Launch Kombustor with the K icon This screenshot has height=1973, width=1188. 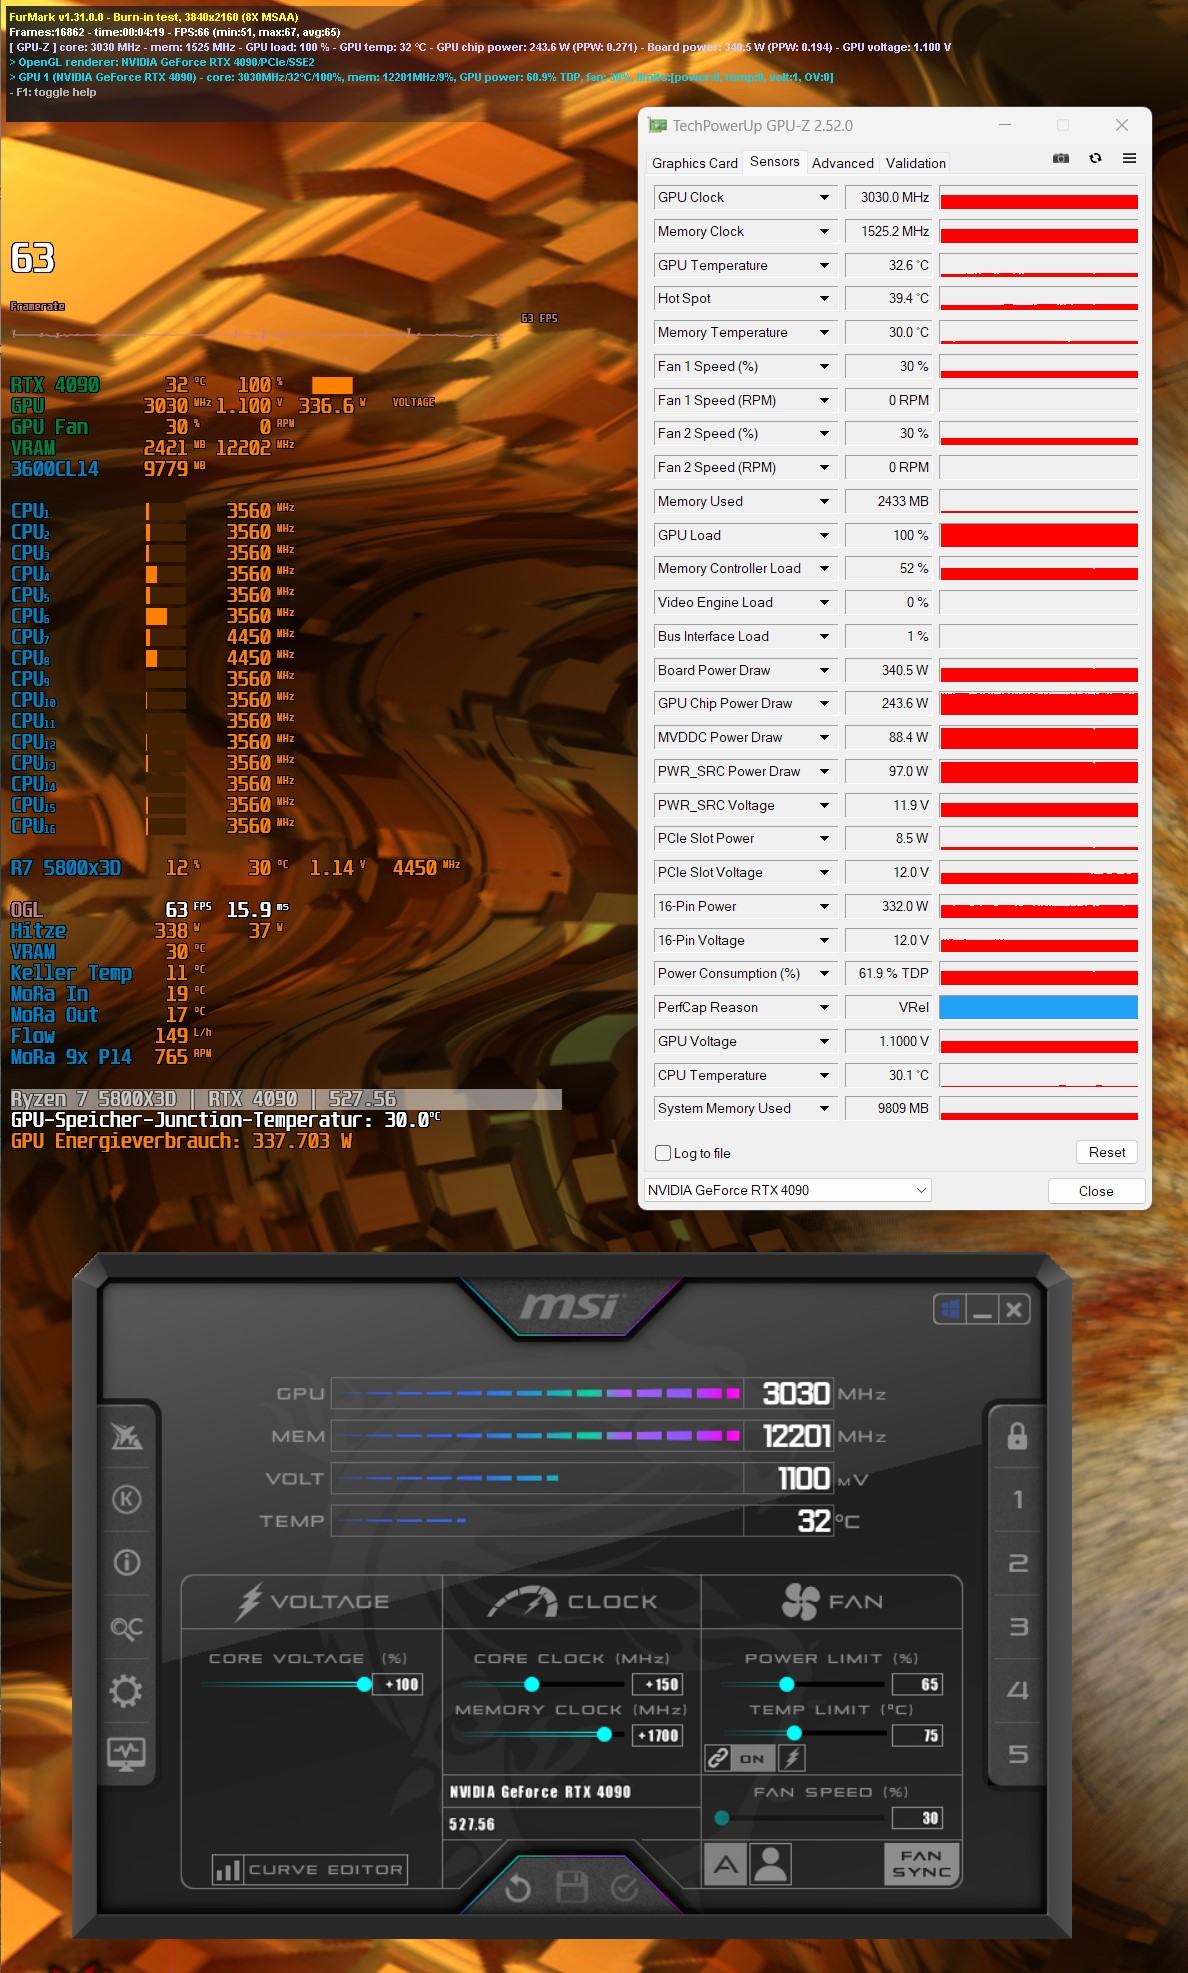[x=127, y=1499]
